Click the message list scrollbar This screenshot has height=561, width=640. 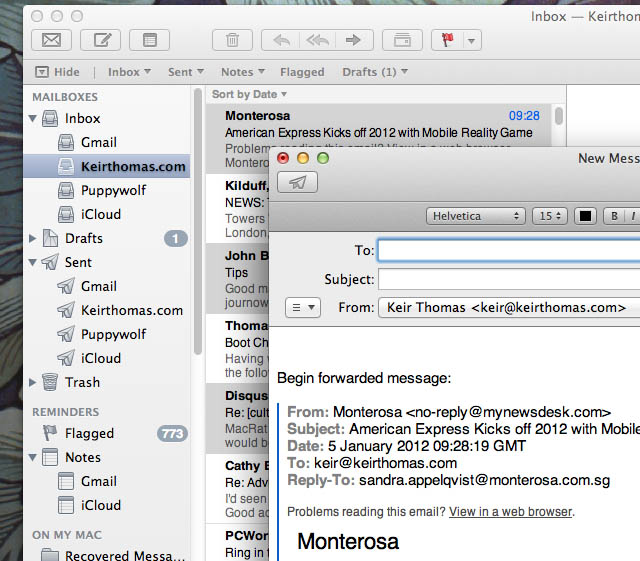pyautogui.click(x=559, y=116)
